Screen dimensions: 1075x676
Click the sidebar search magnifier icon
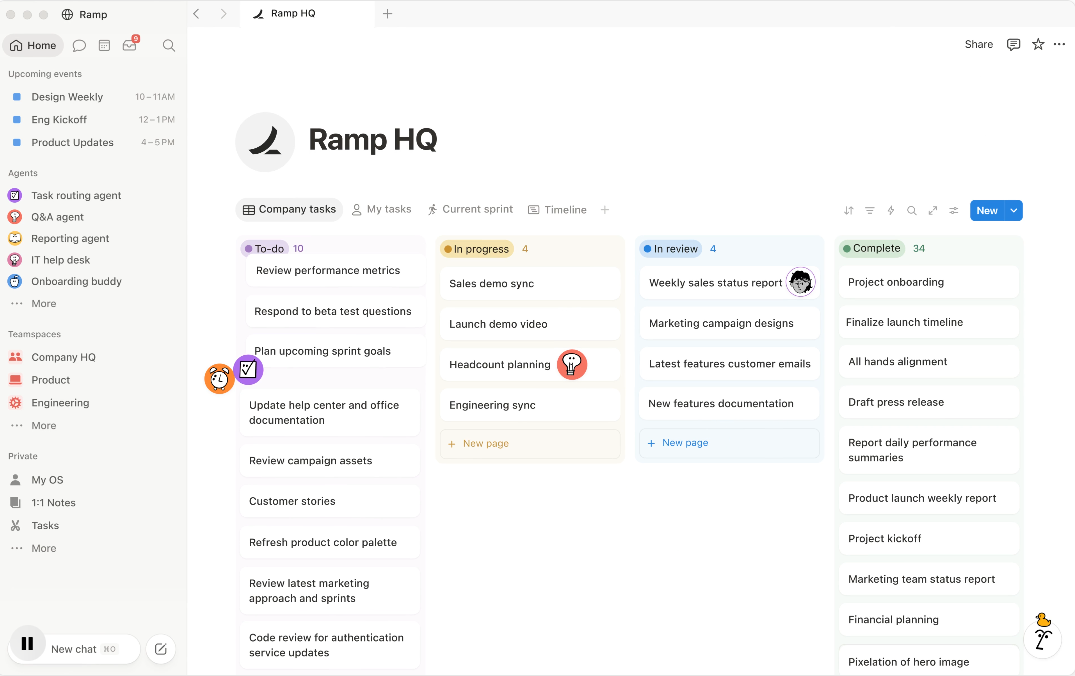click(169, 45)
